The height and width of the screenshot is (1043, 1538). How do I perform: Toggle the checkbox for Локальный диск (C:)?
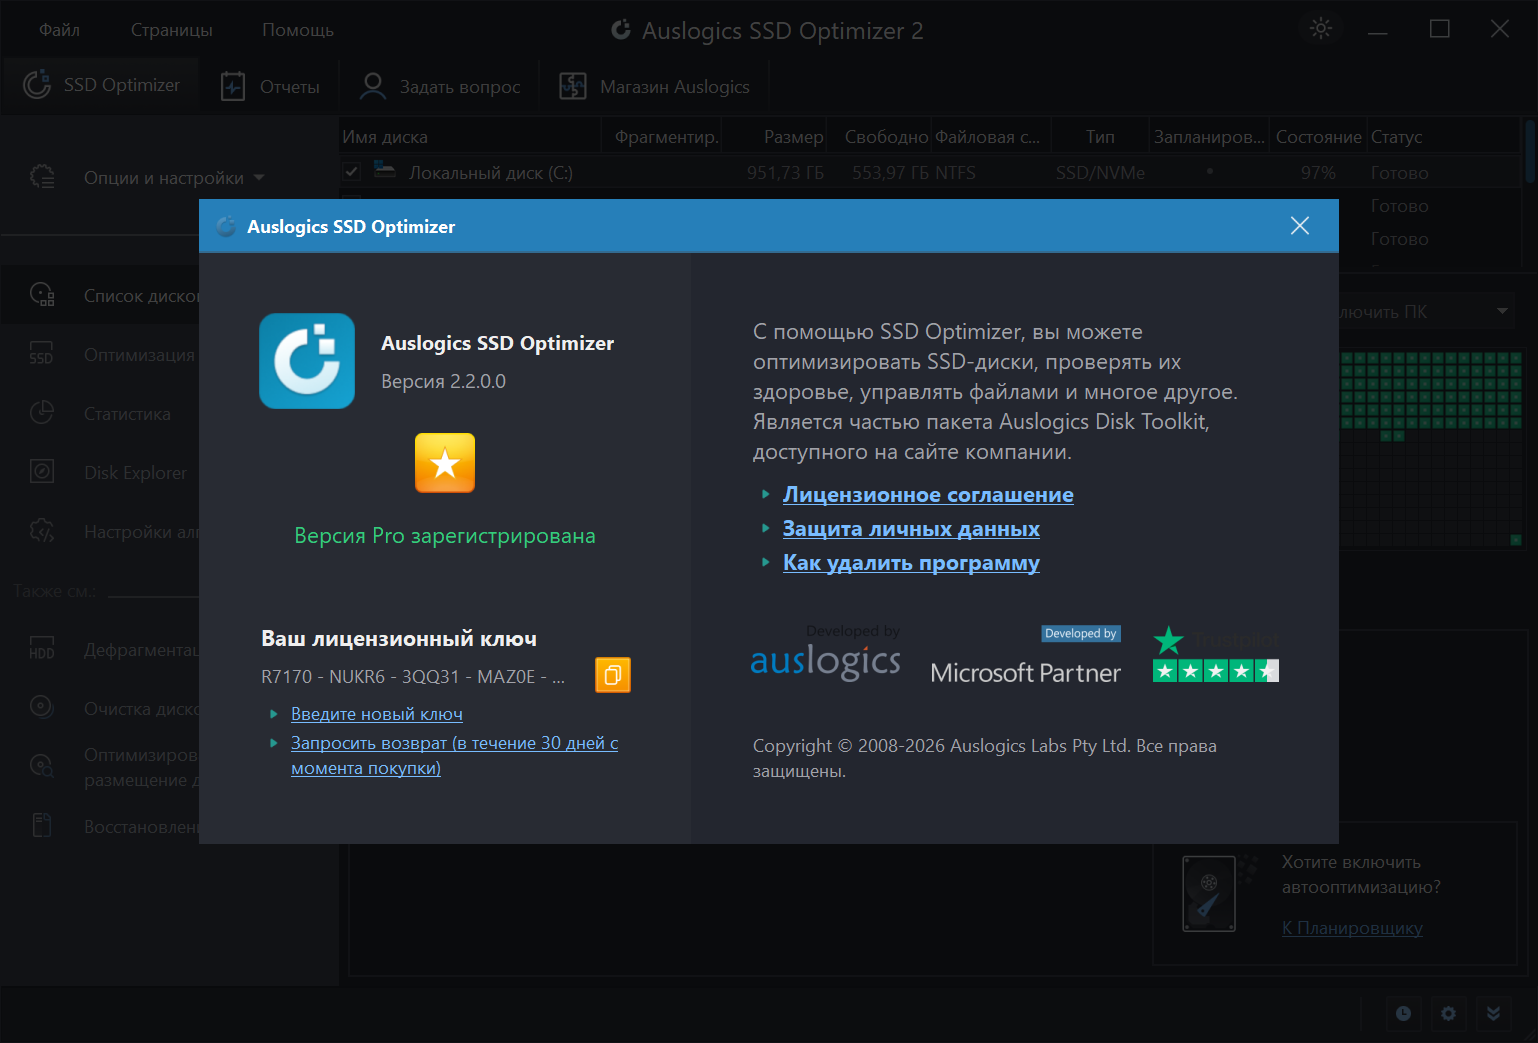[x=352, y=172]
